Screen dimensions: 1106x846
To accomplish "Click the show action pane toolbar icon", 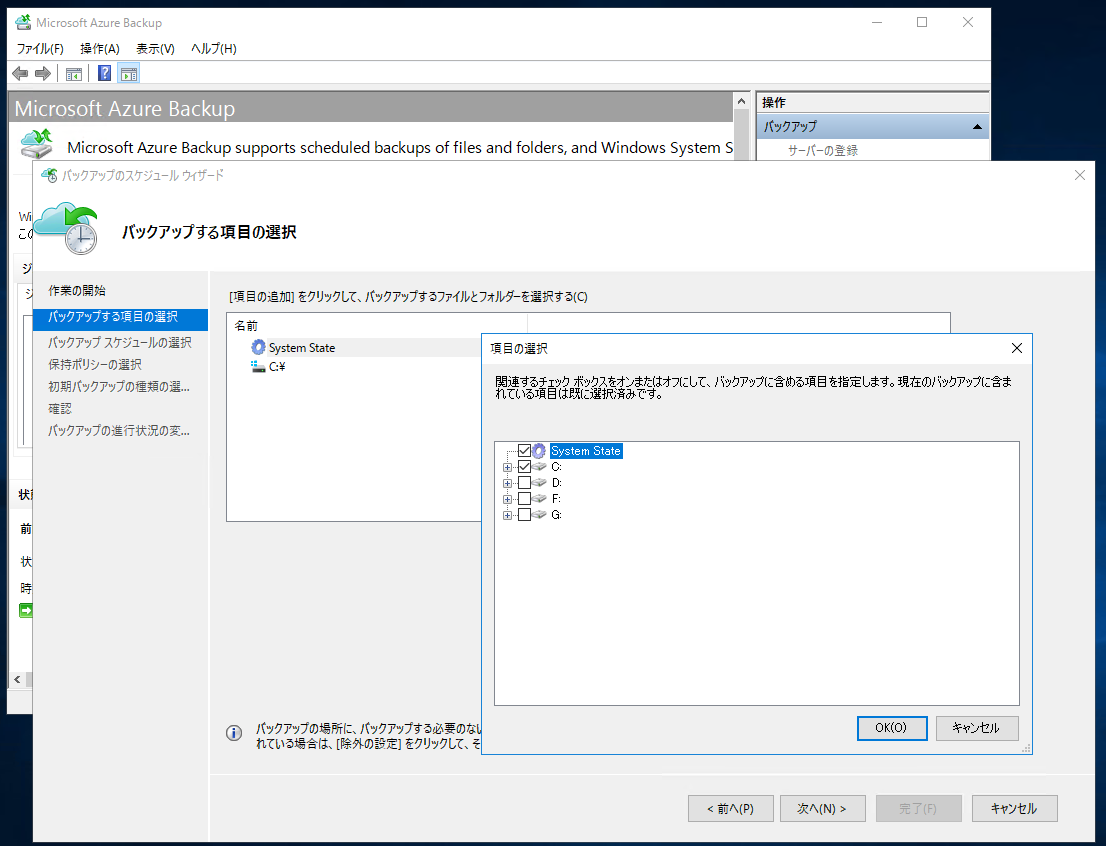I will (128, 73).
